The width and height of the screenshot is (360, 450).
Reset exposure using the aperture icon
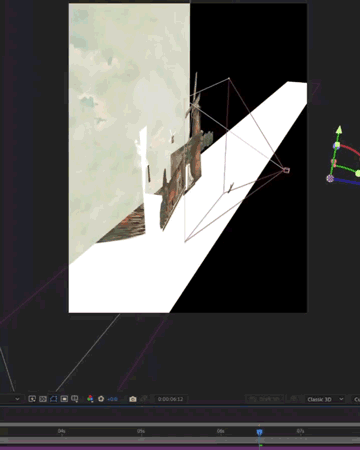click(x=101, y=399)
